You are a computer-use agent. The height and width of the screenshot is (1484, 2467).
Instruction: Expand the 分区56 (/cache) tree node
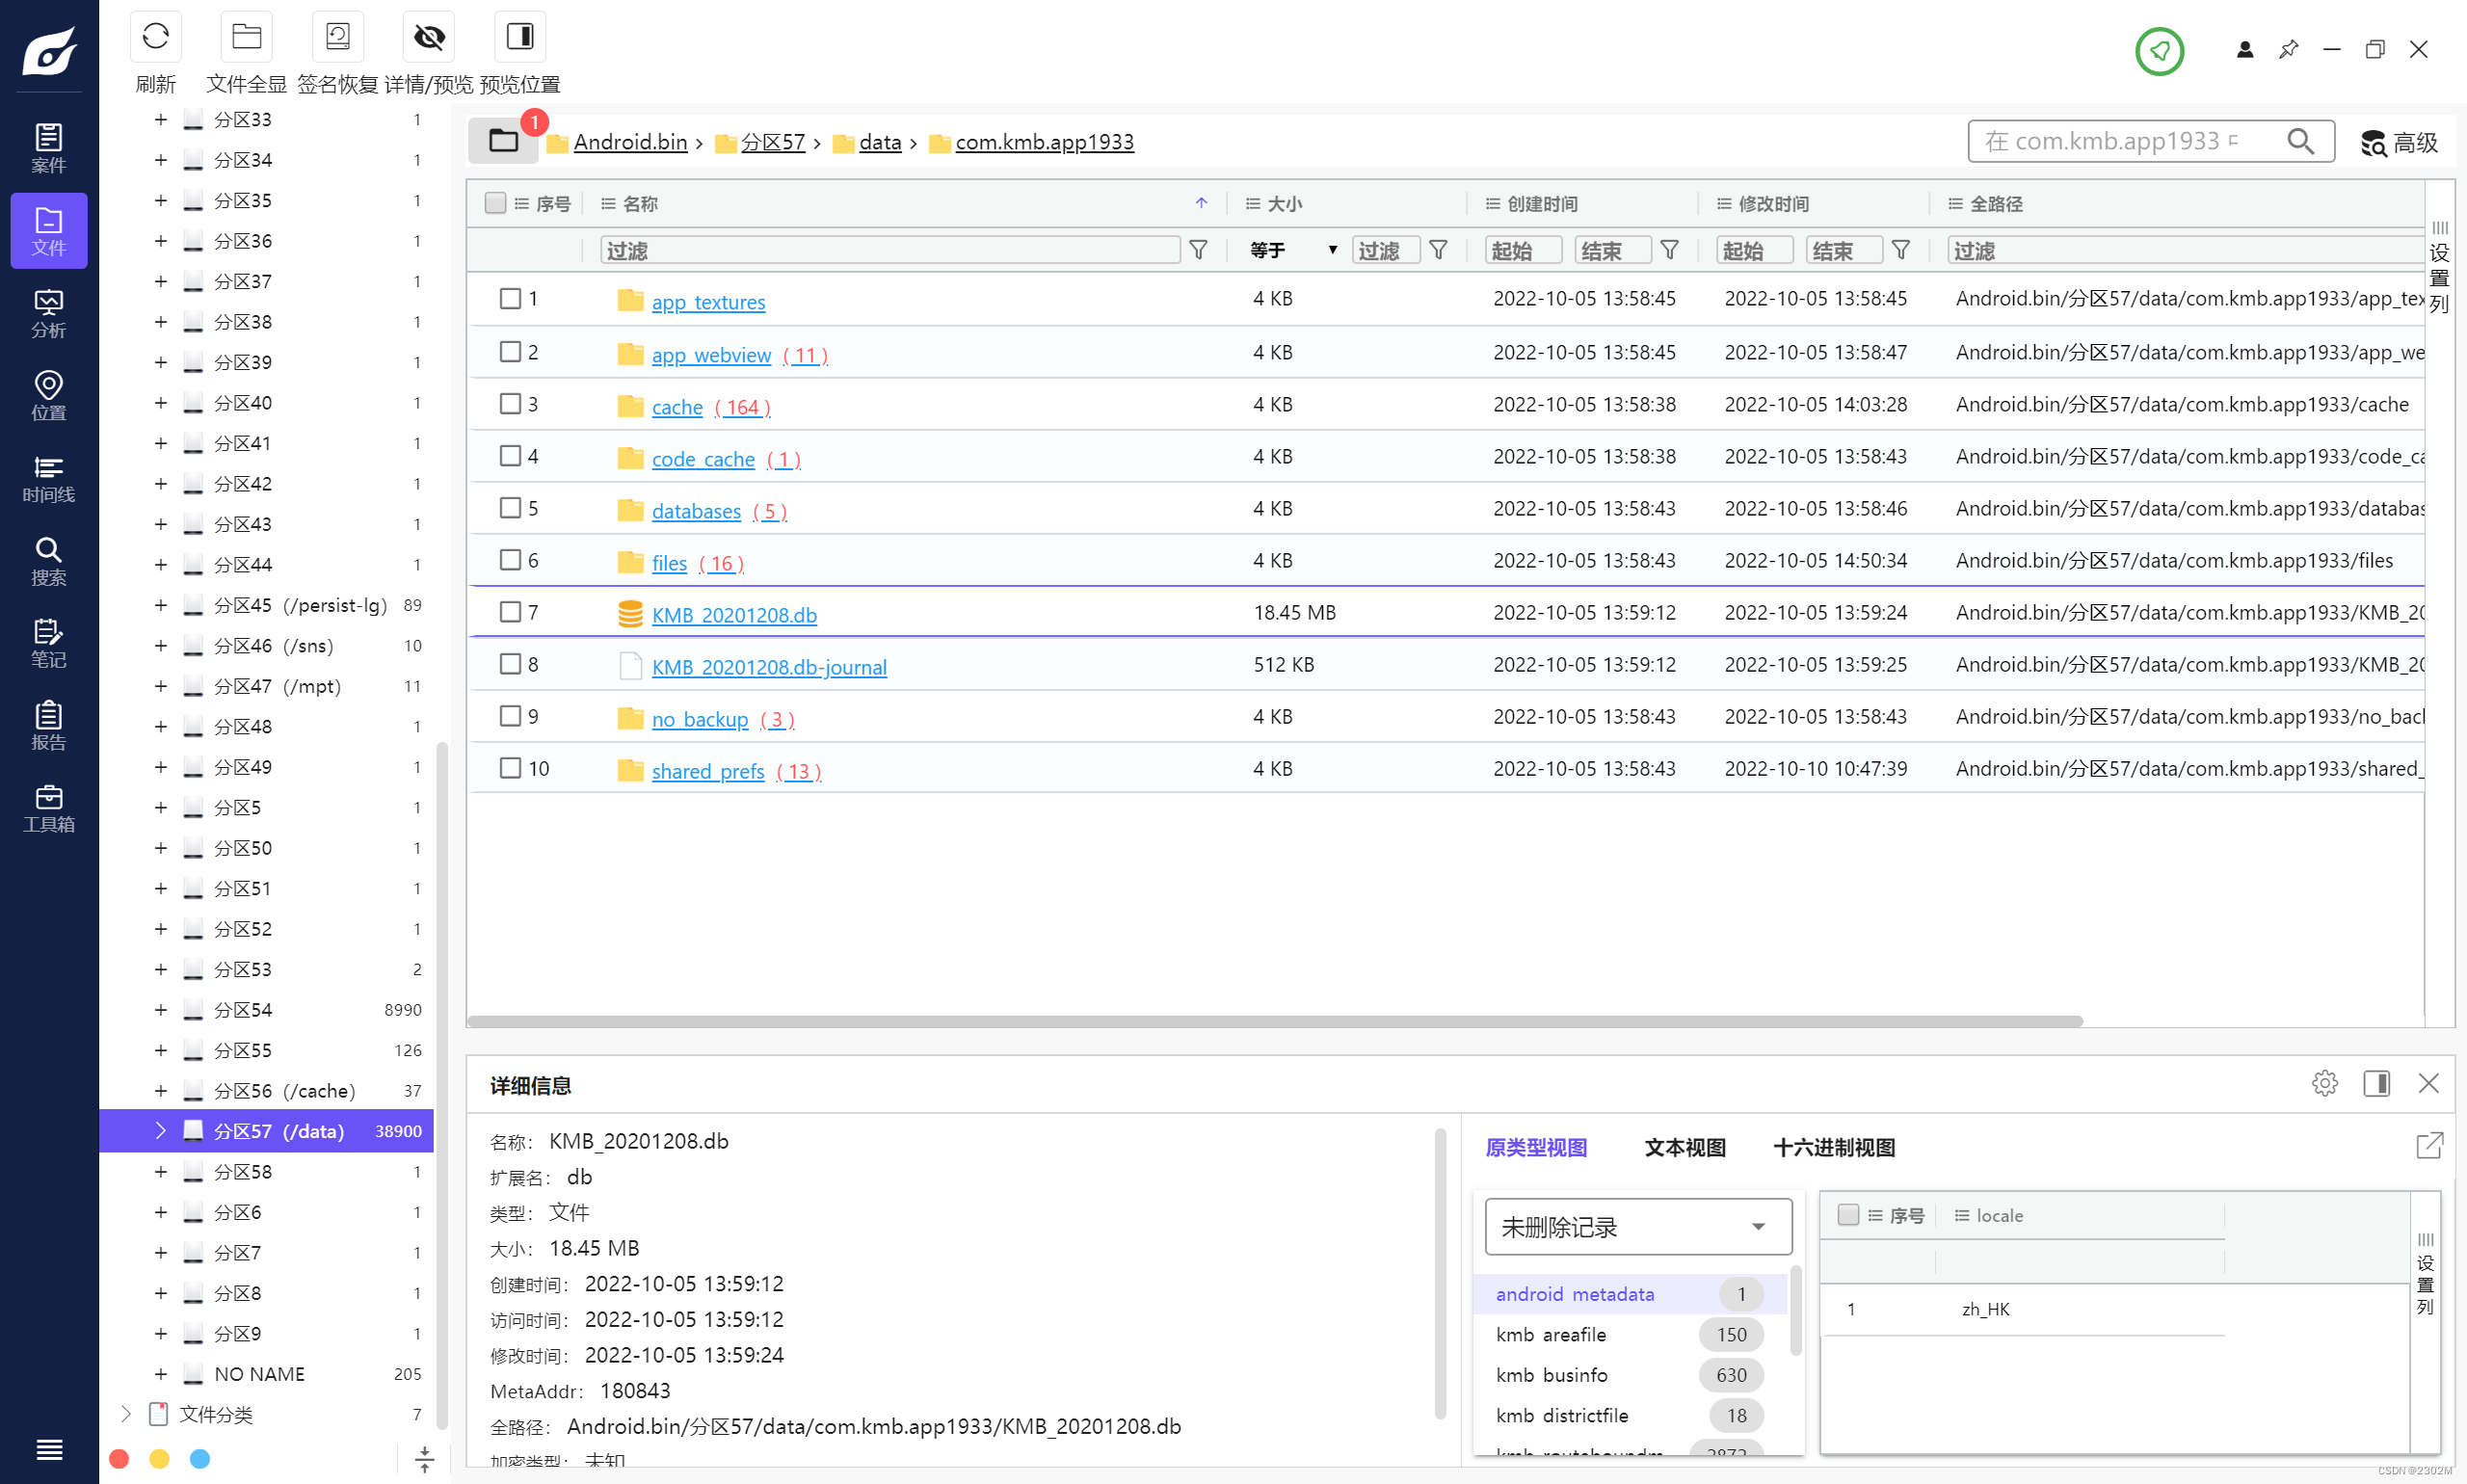(160, 1091)
